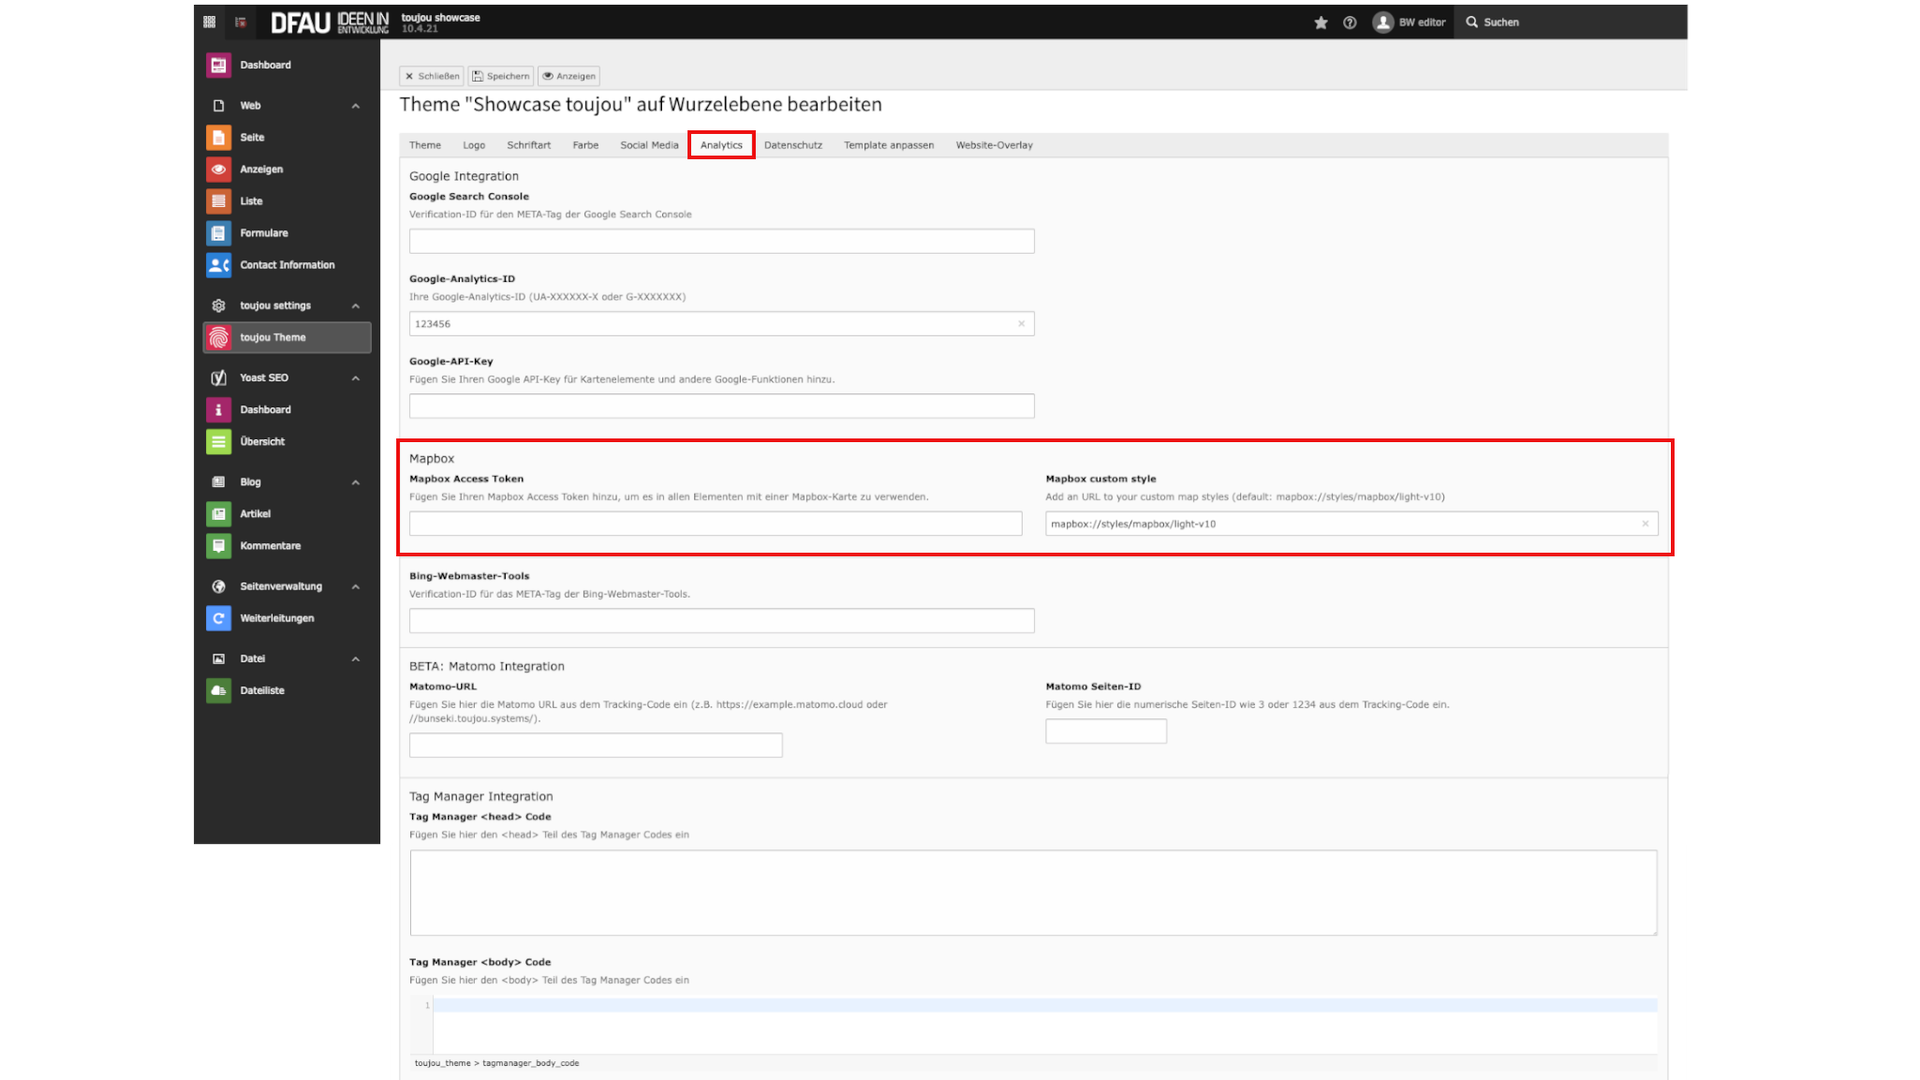Open the Dateiliste module icon
The height and width of the screenshot is (1080, 1920).
click(x=218, y=691)
